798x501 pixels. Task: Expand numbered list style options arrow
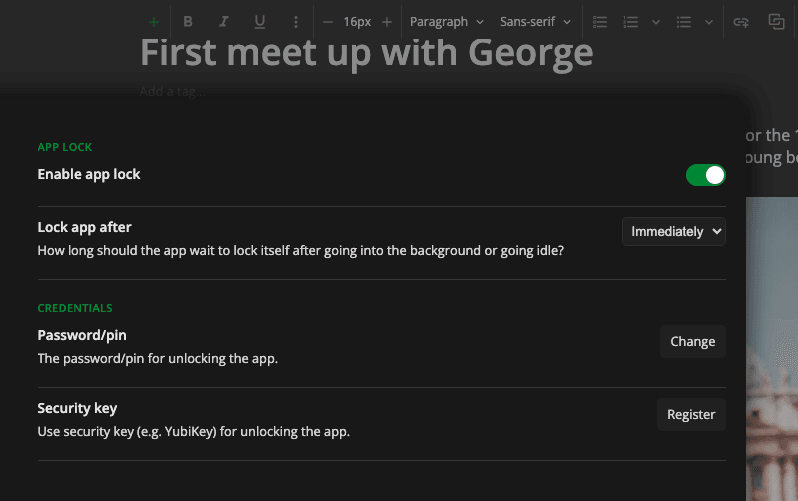[x=656, y=21]
